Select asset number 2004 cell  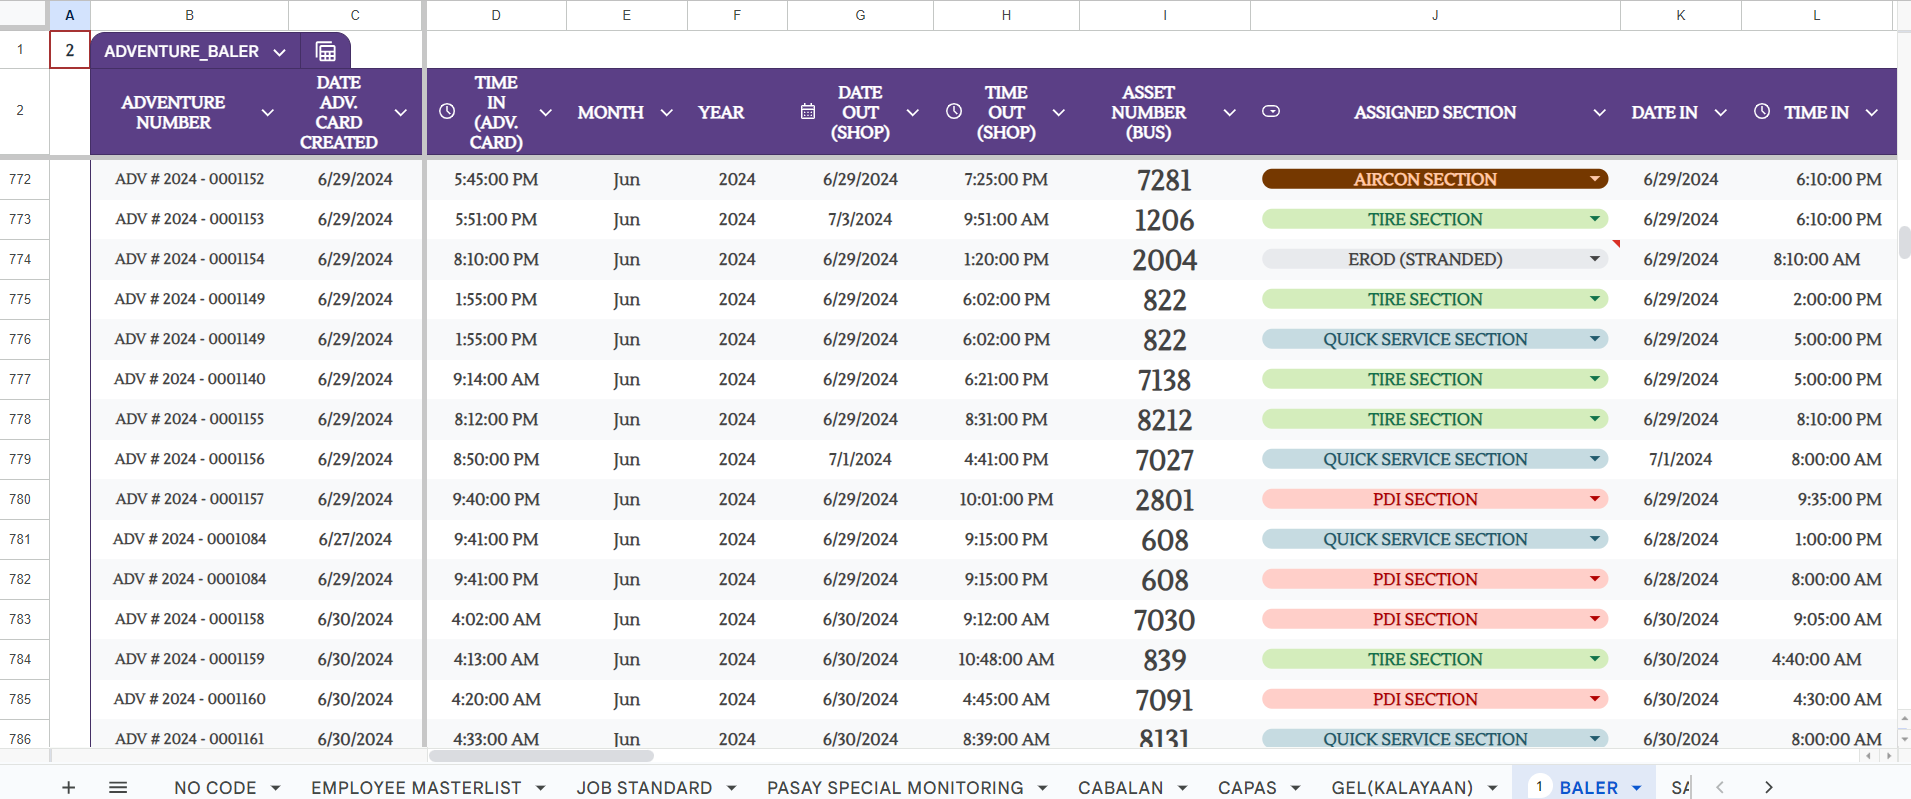1164,260
